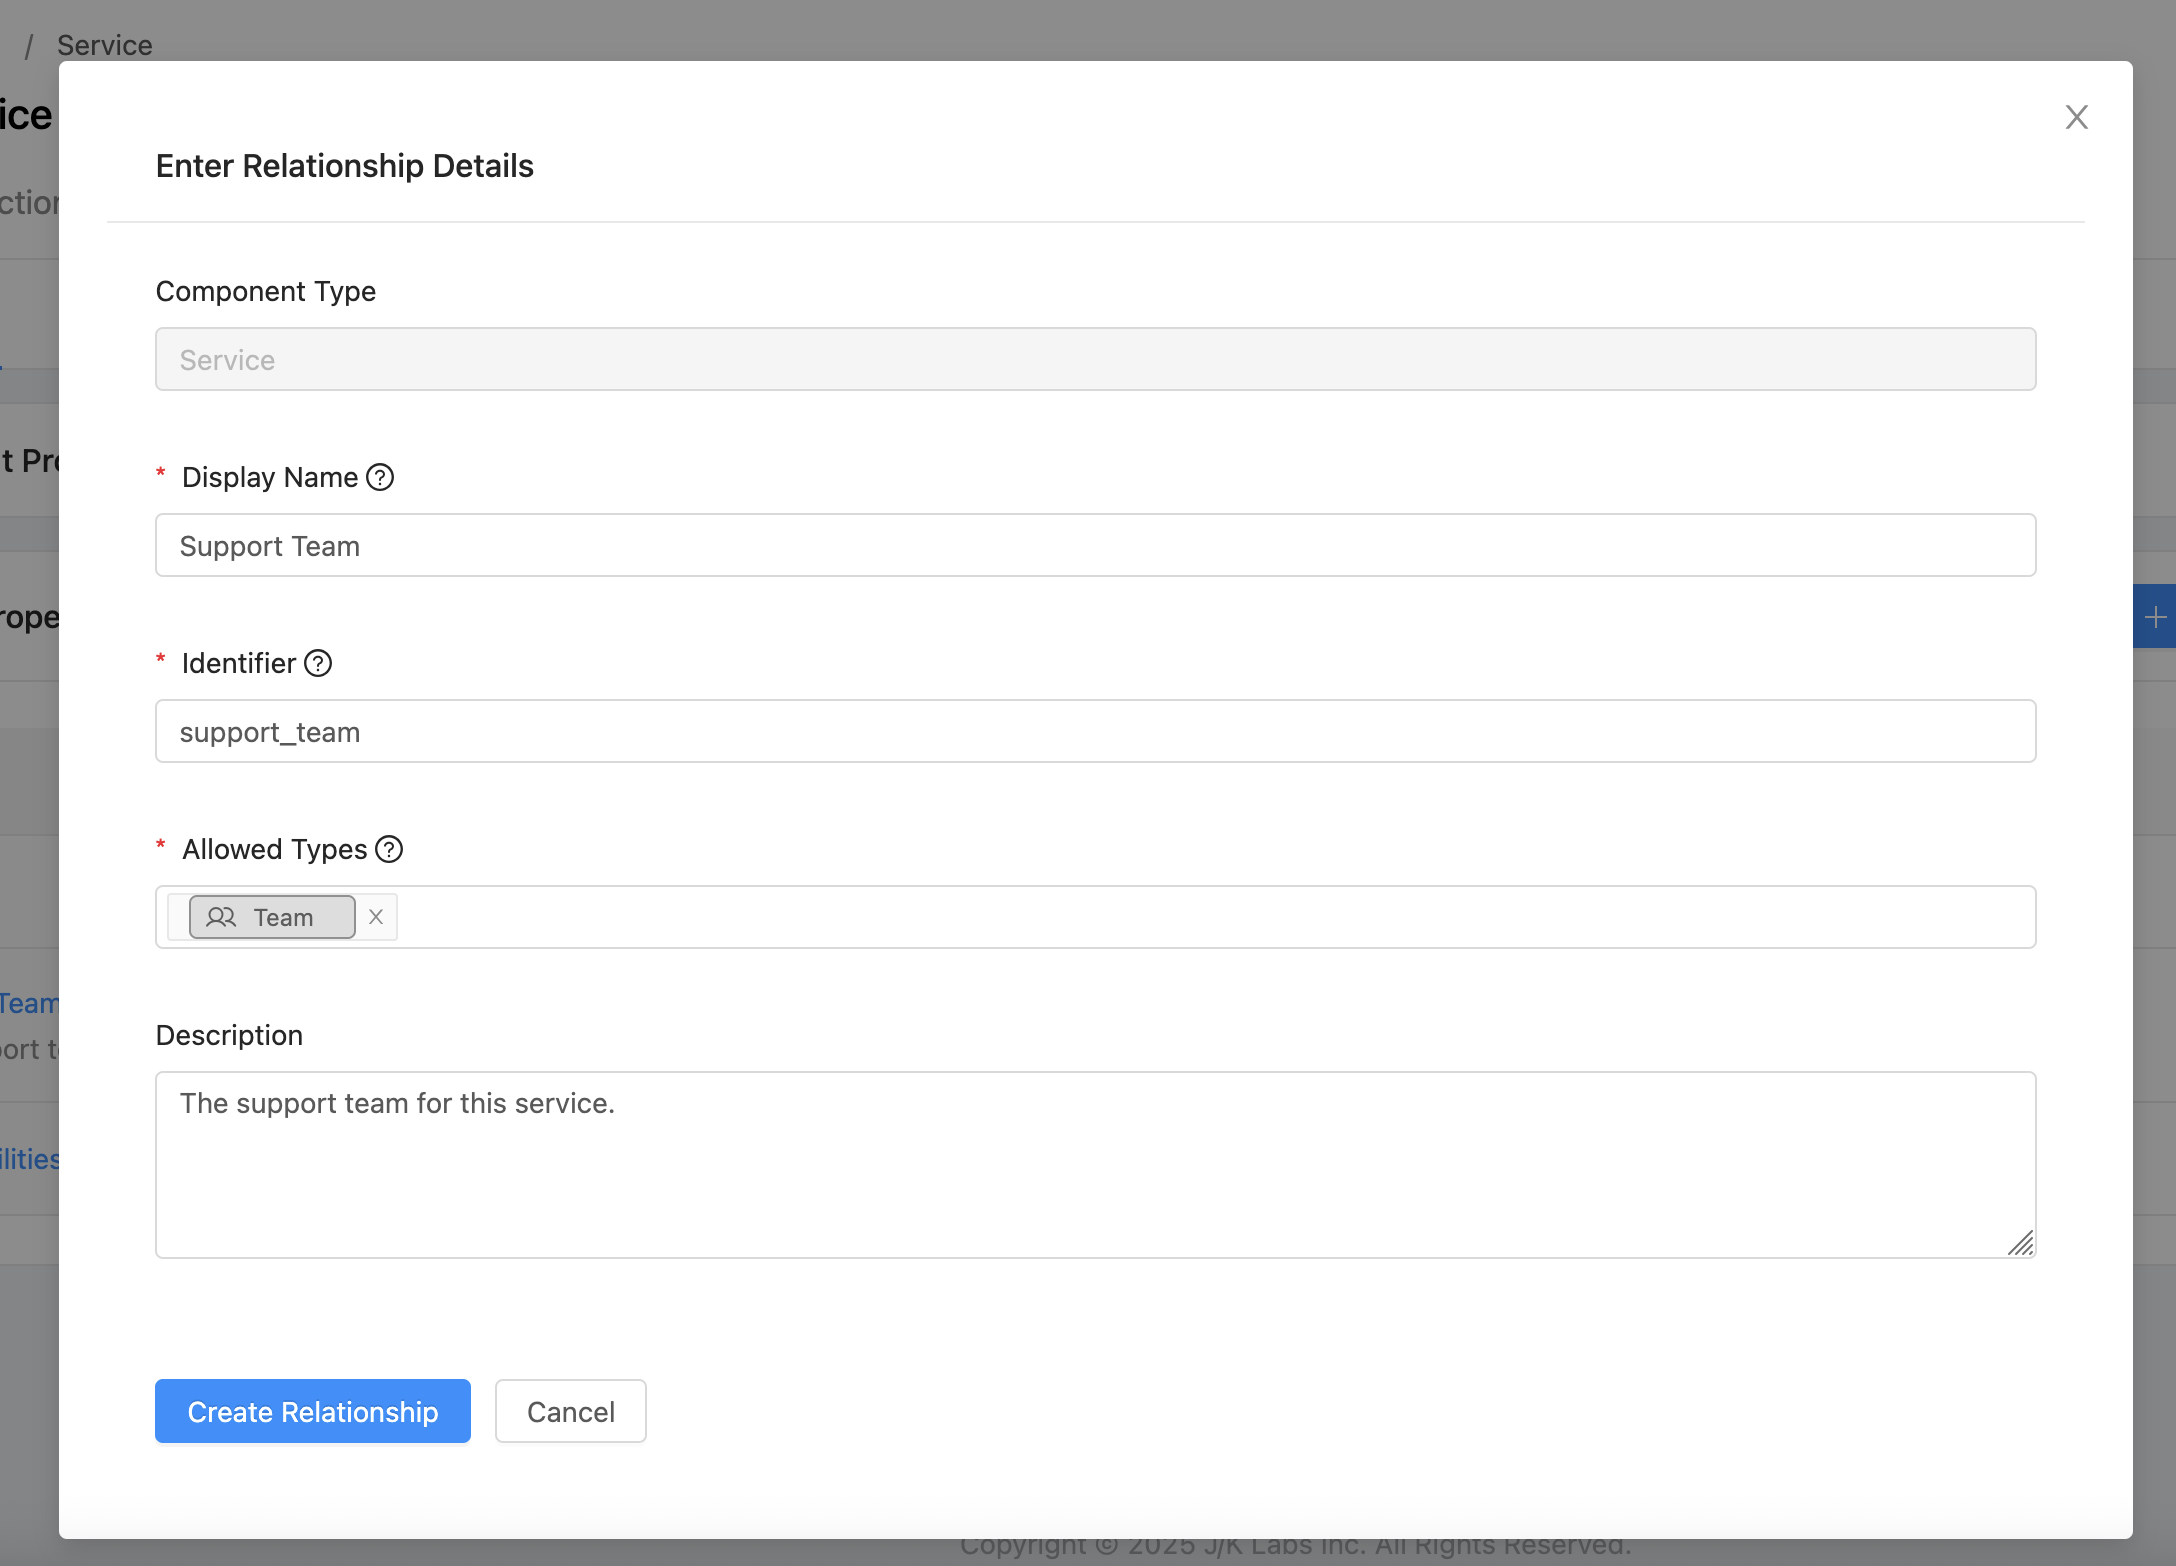Click the people icon inside Team tag
This screenshot has height=1566, width=2176.
point(220,917)
